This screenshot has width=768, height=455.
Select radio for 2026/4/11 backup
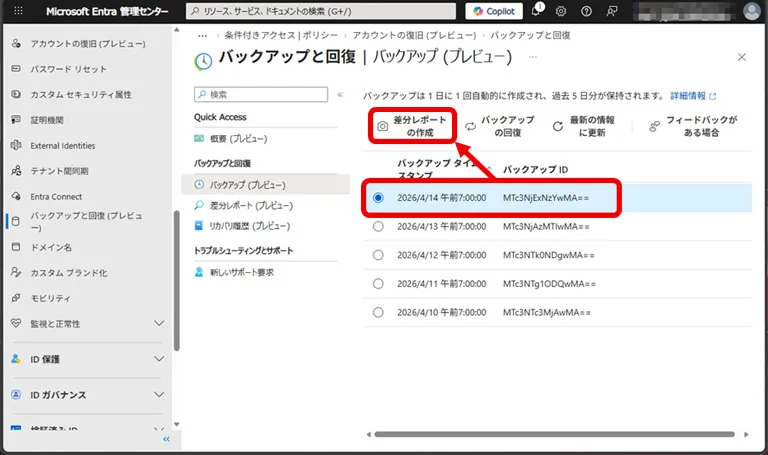coord(378,284)
